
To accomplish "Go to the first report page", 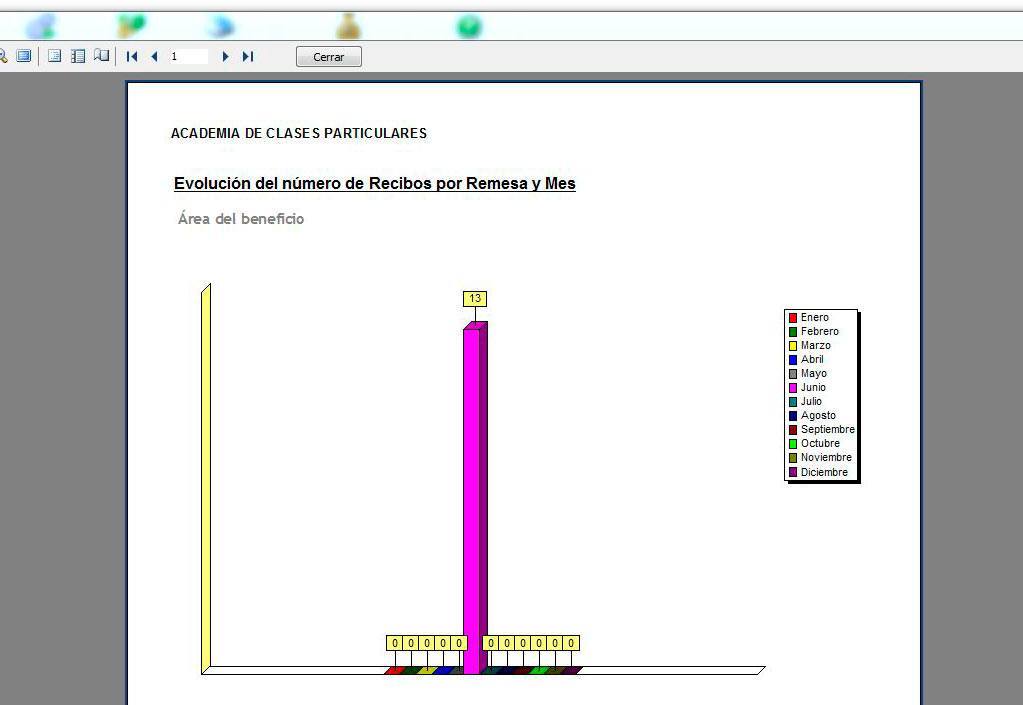I will pos(132,57).
